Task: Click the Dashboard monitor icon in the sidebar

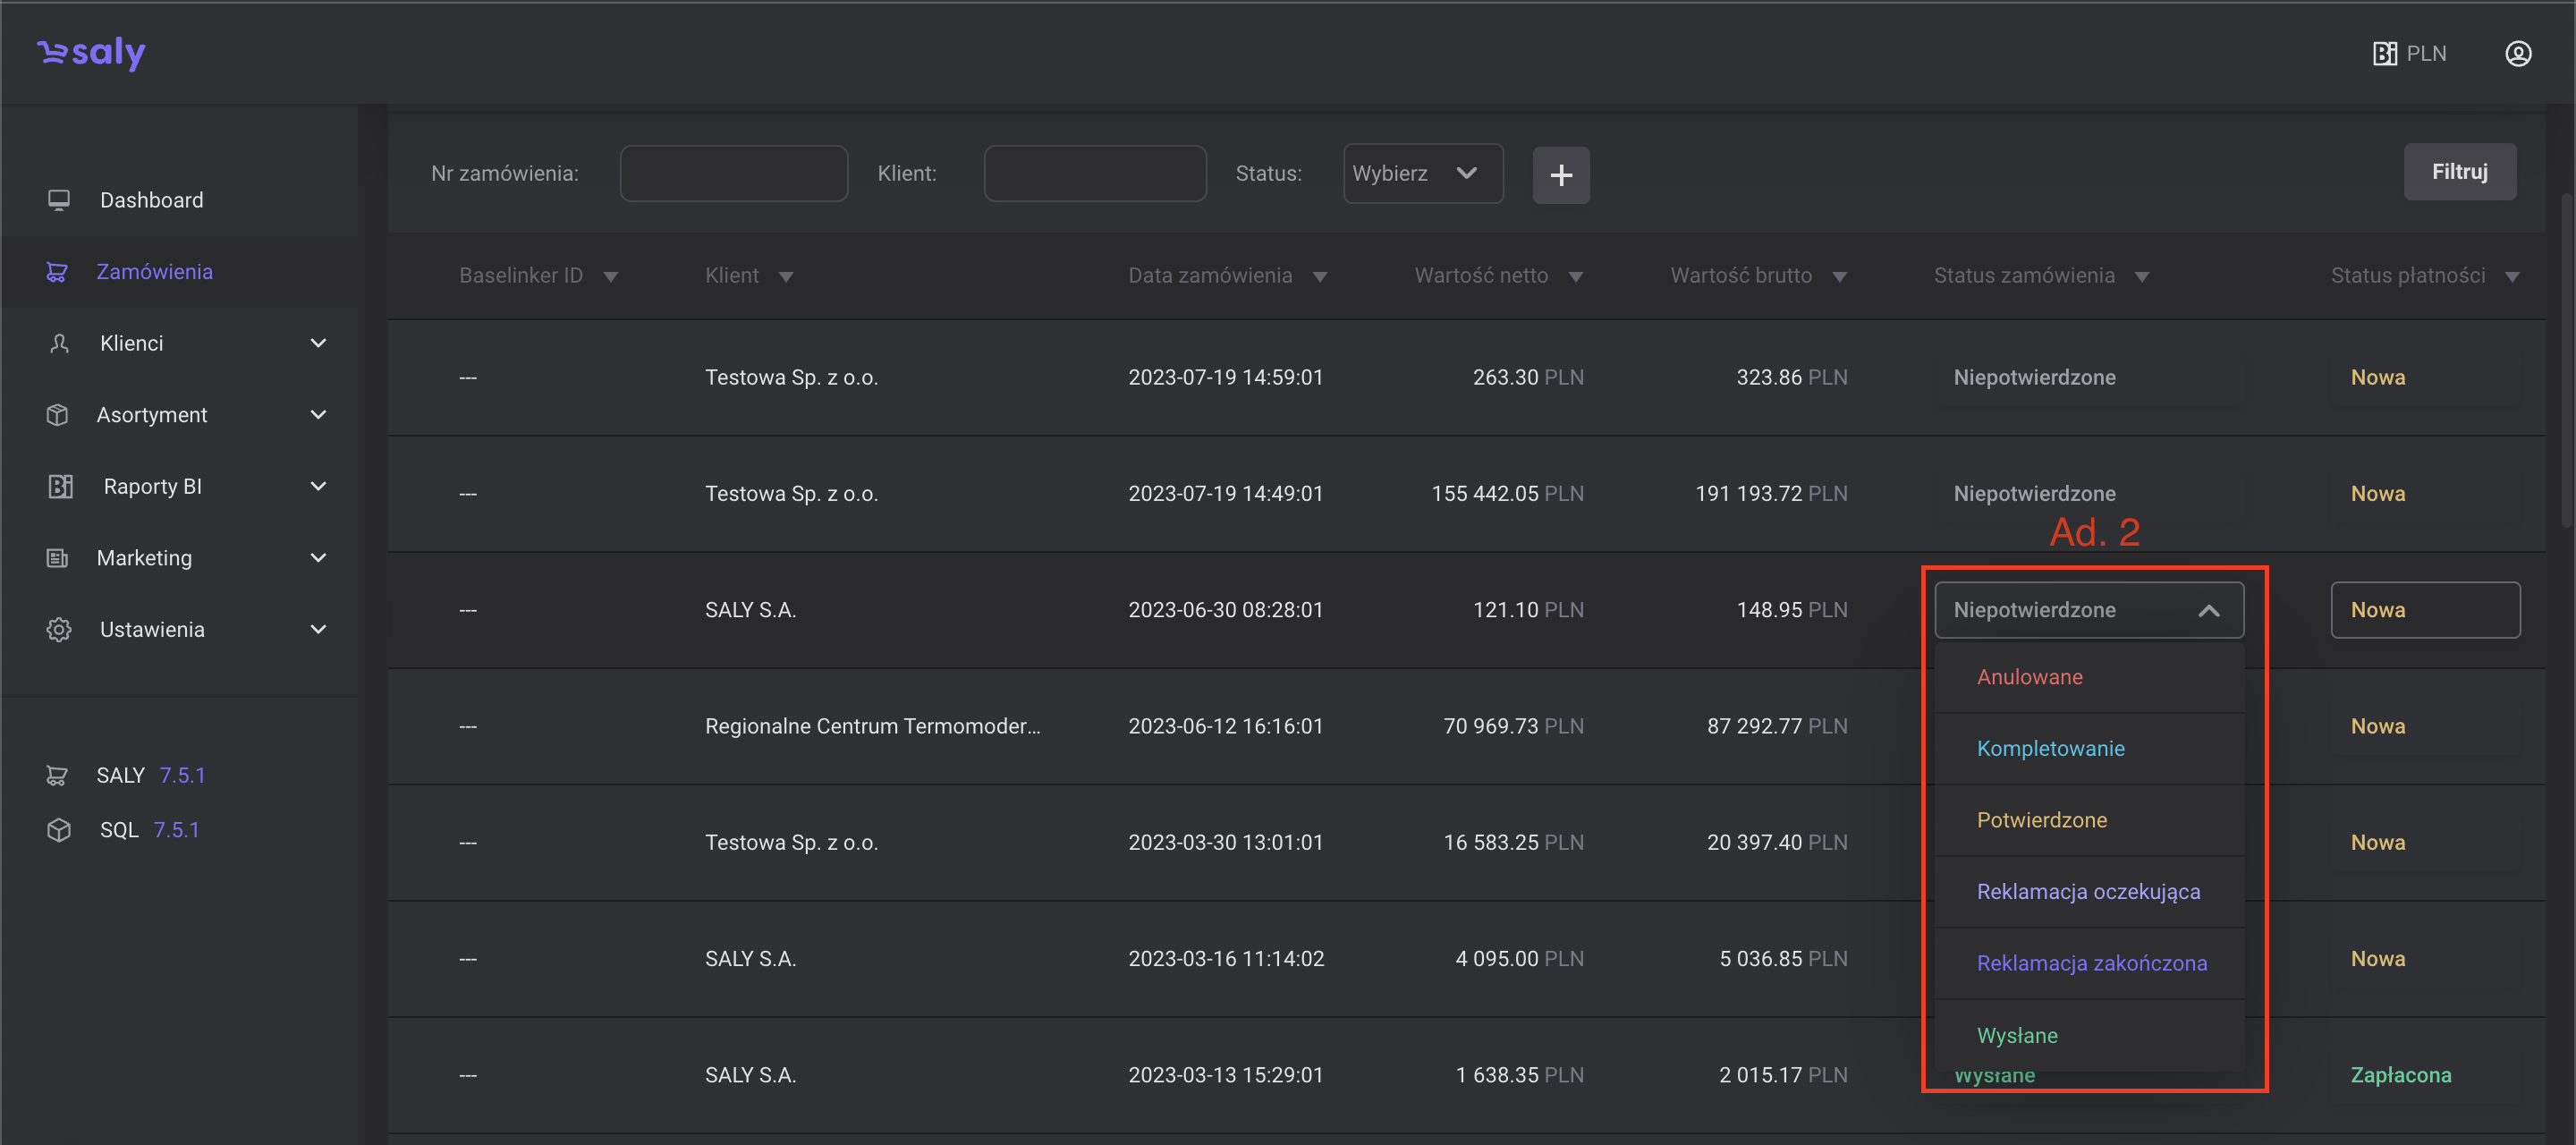Action: tap(59, 200)
